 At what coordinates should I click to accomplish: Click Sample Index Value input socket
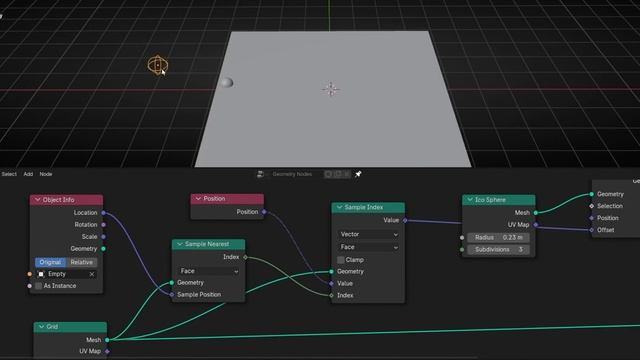(331, 283)
